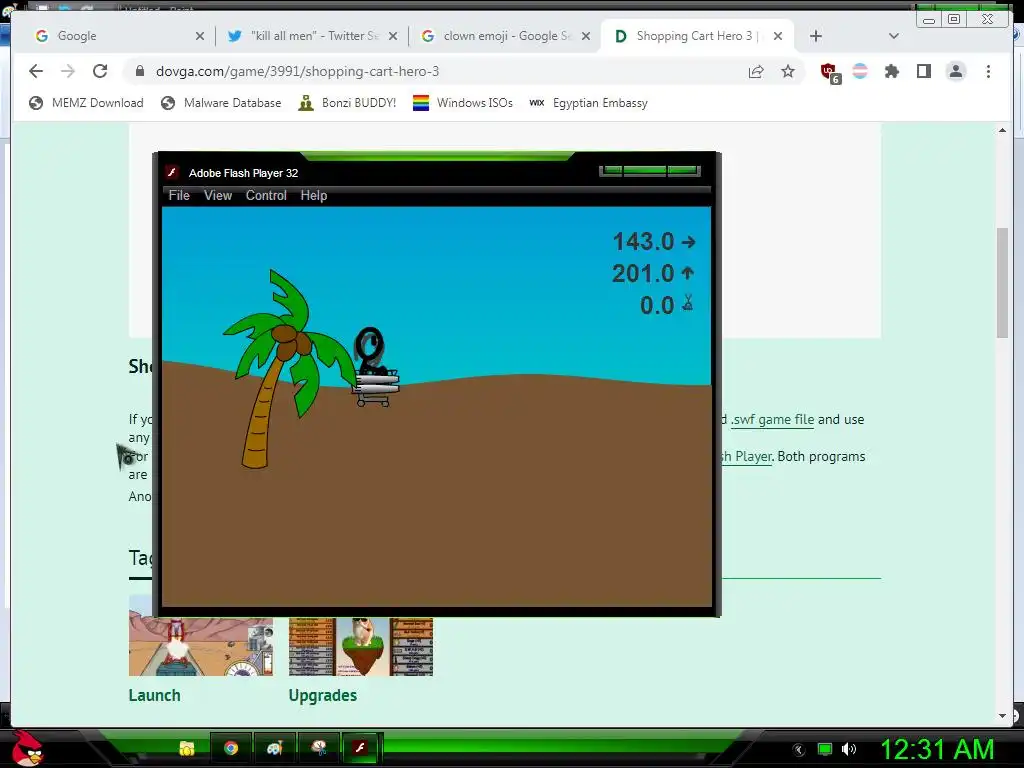1024x768 pixels.
Task: Click the green network monitor tray icon
Action: tap(825, 749)
